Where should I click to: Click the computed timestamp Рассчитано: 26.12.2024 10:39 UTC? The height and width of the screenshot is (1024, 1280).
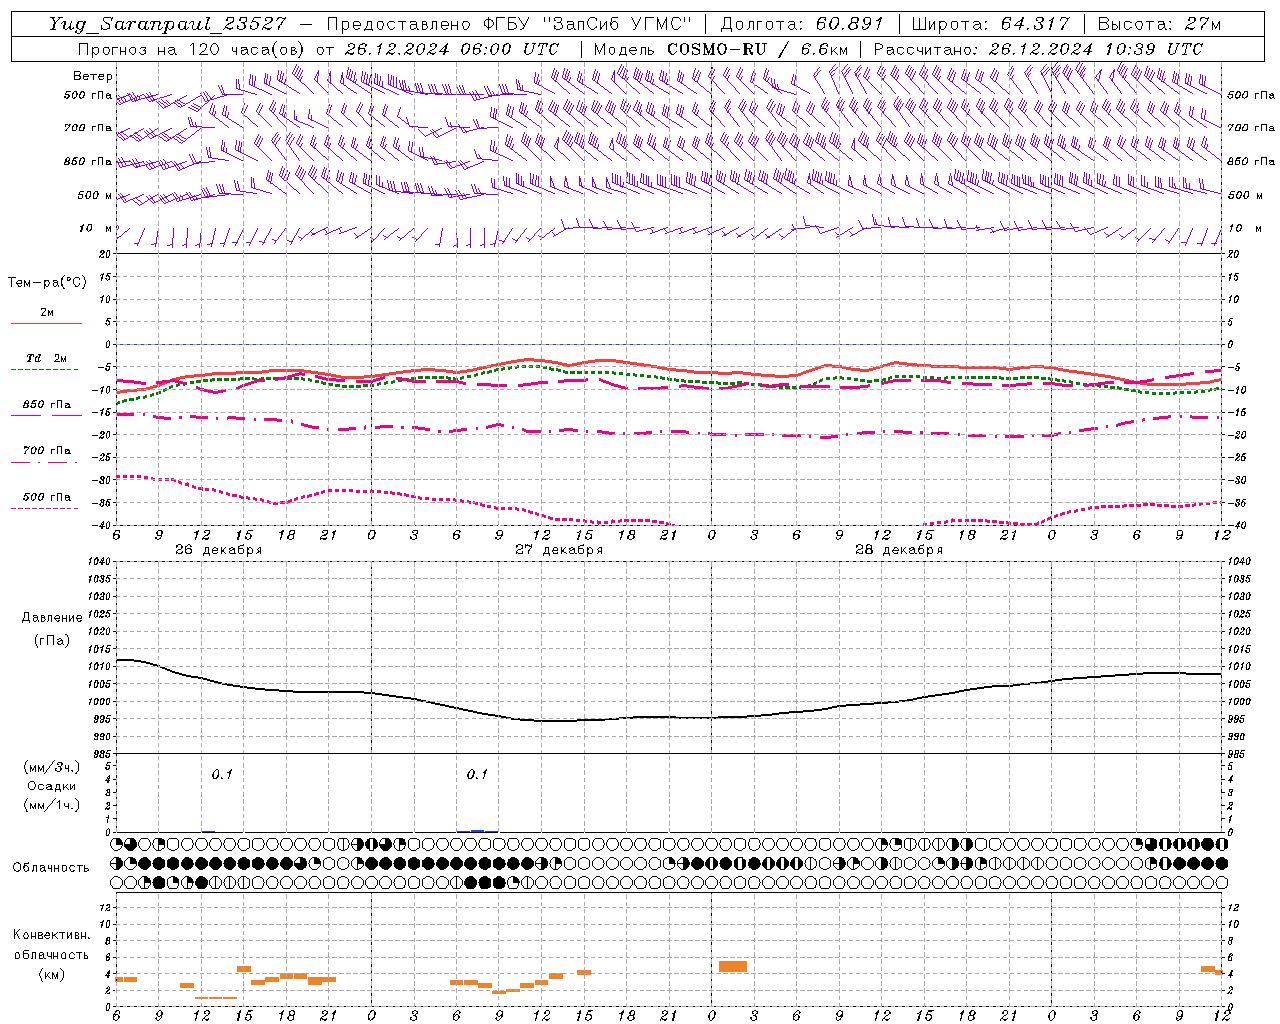point(1038,49)
